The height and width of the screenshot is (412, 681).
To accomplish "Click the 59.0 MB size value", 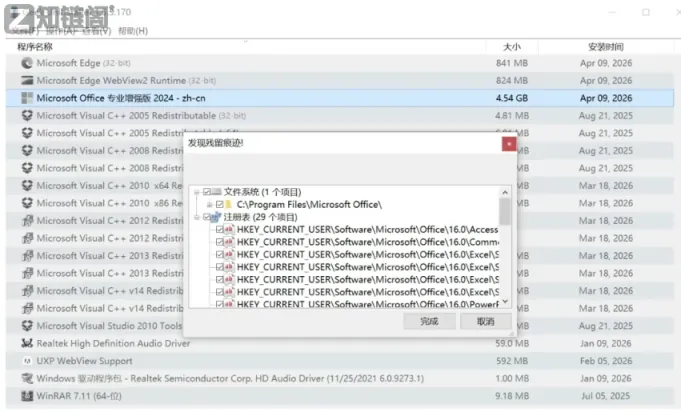I will [x=512, y=343].
